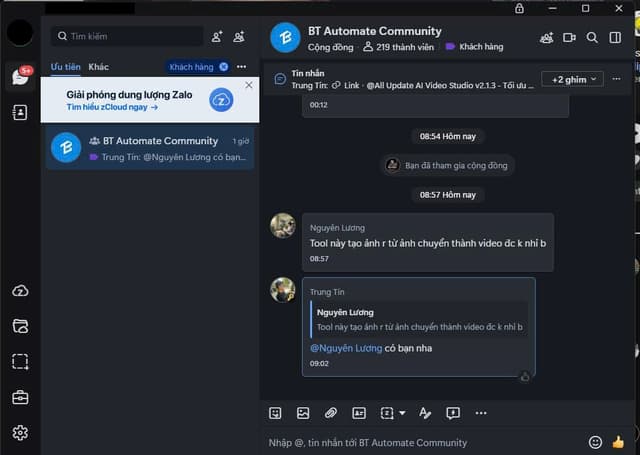Open the screenshot capture options dropdown arrow
Image resolution: width=640 pixels, height=455 pixels.
(402, 413)
